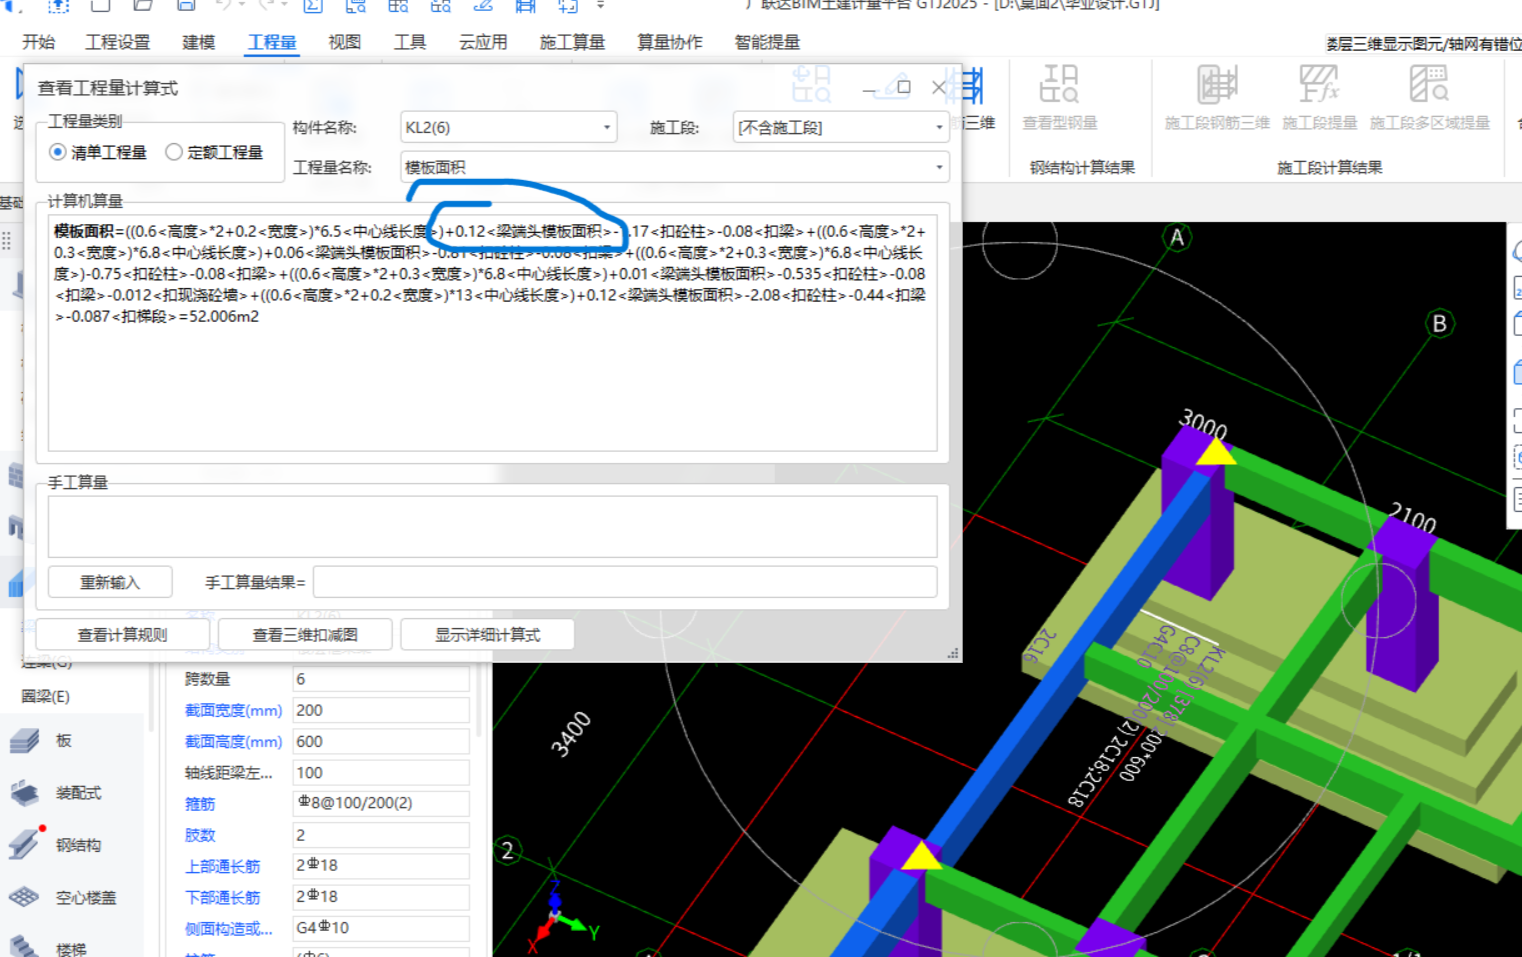The width and height of the screenshot is (1522, 957).
Task: Click axis bubble 2 in 3D view
Action: (x=507, y=851)
